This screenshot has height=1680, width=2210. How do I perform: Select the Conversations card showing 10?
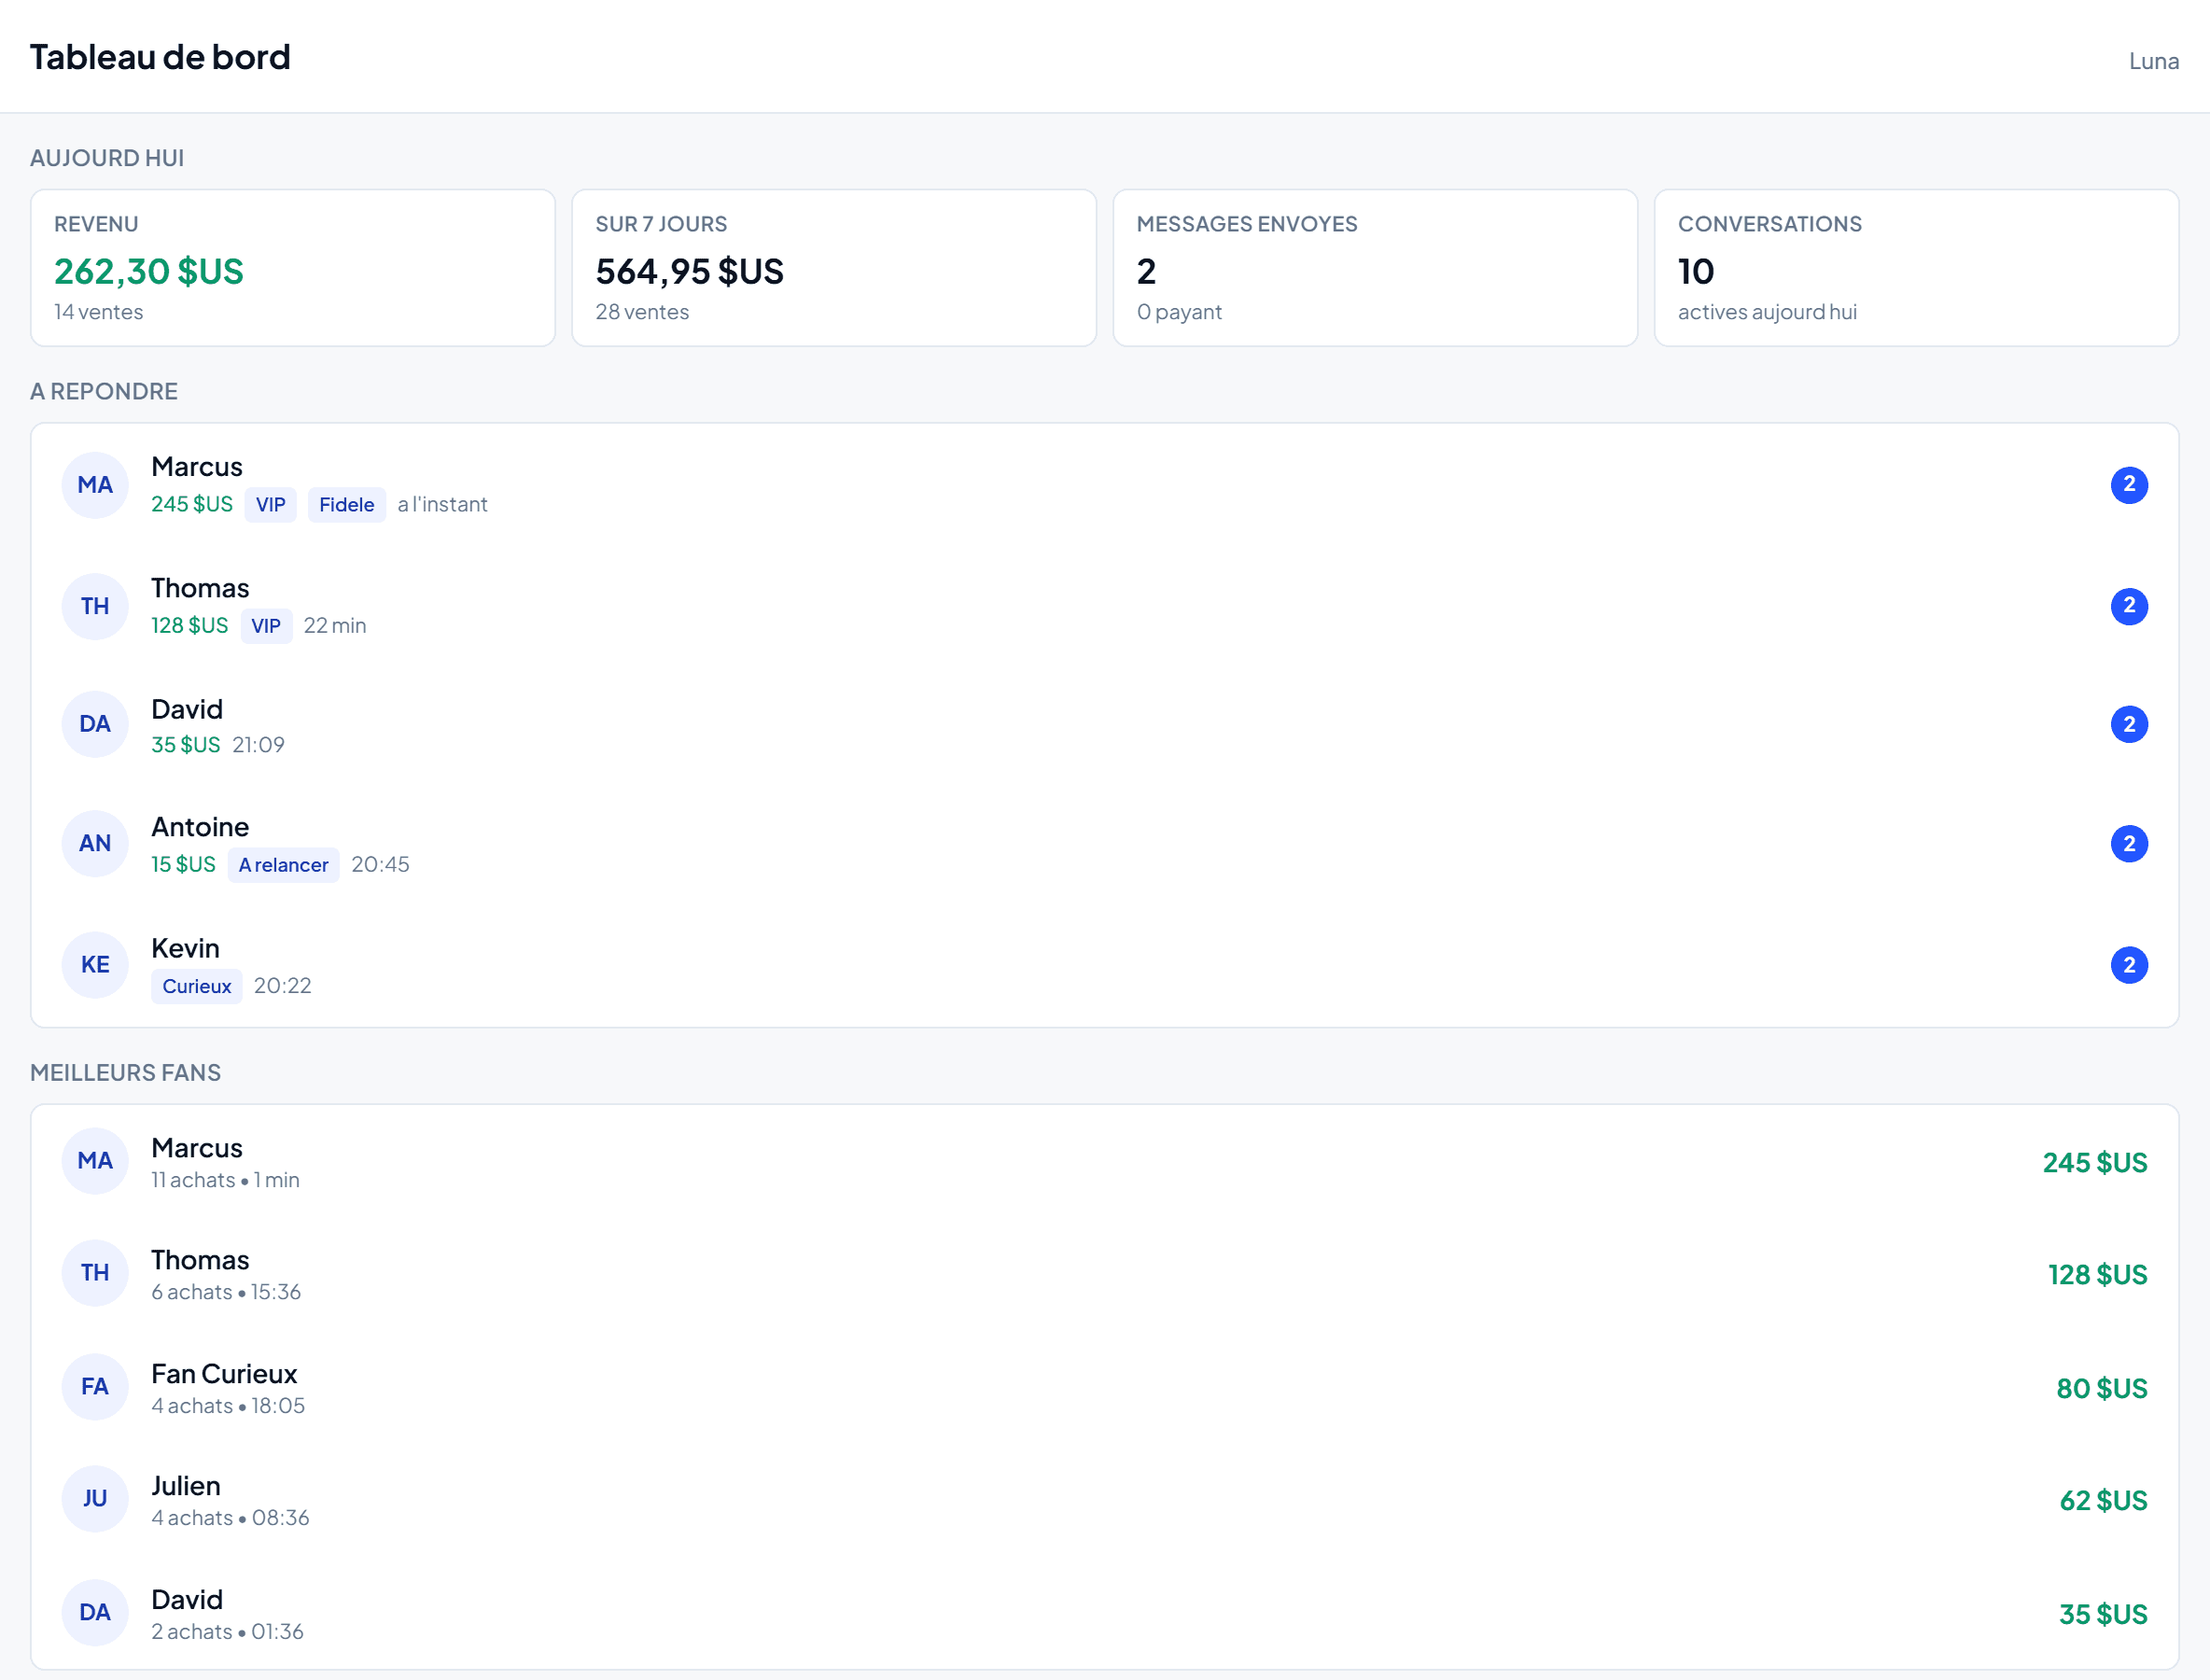pyautogui.click(x=1916, y=268)
